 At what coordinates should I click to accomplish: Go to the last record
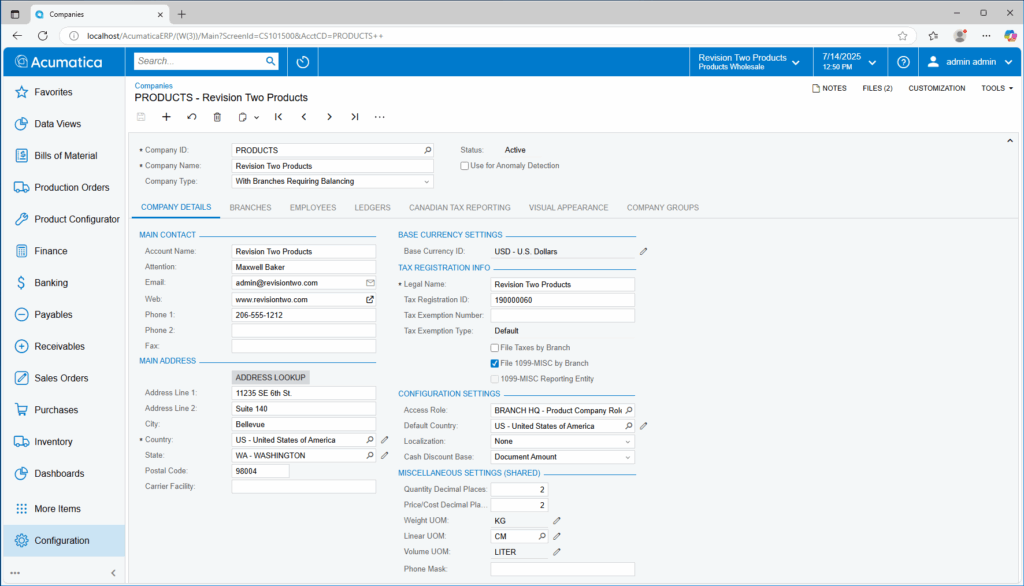pos(355,117)
